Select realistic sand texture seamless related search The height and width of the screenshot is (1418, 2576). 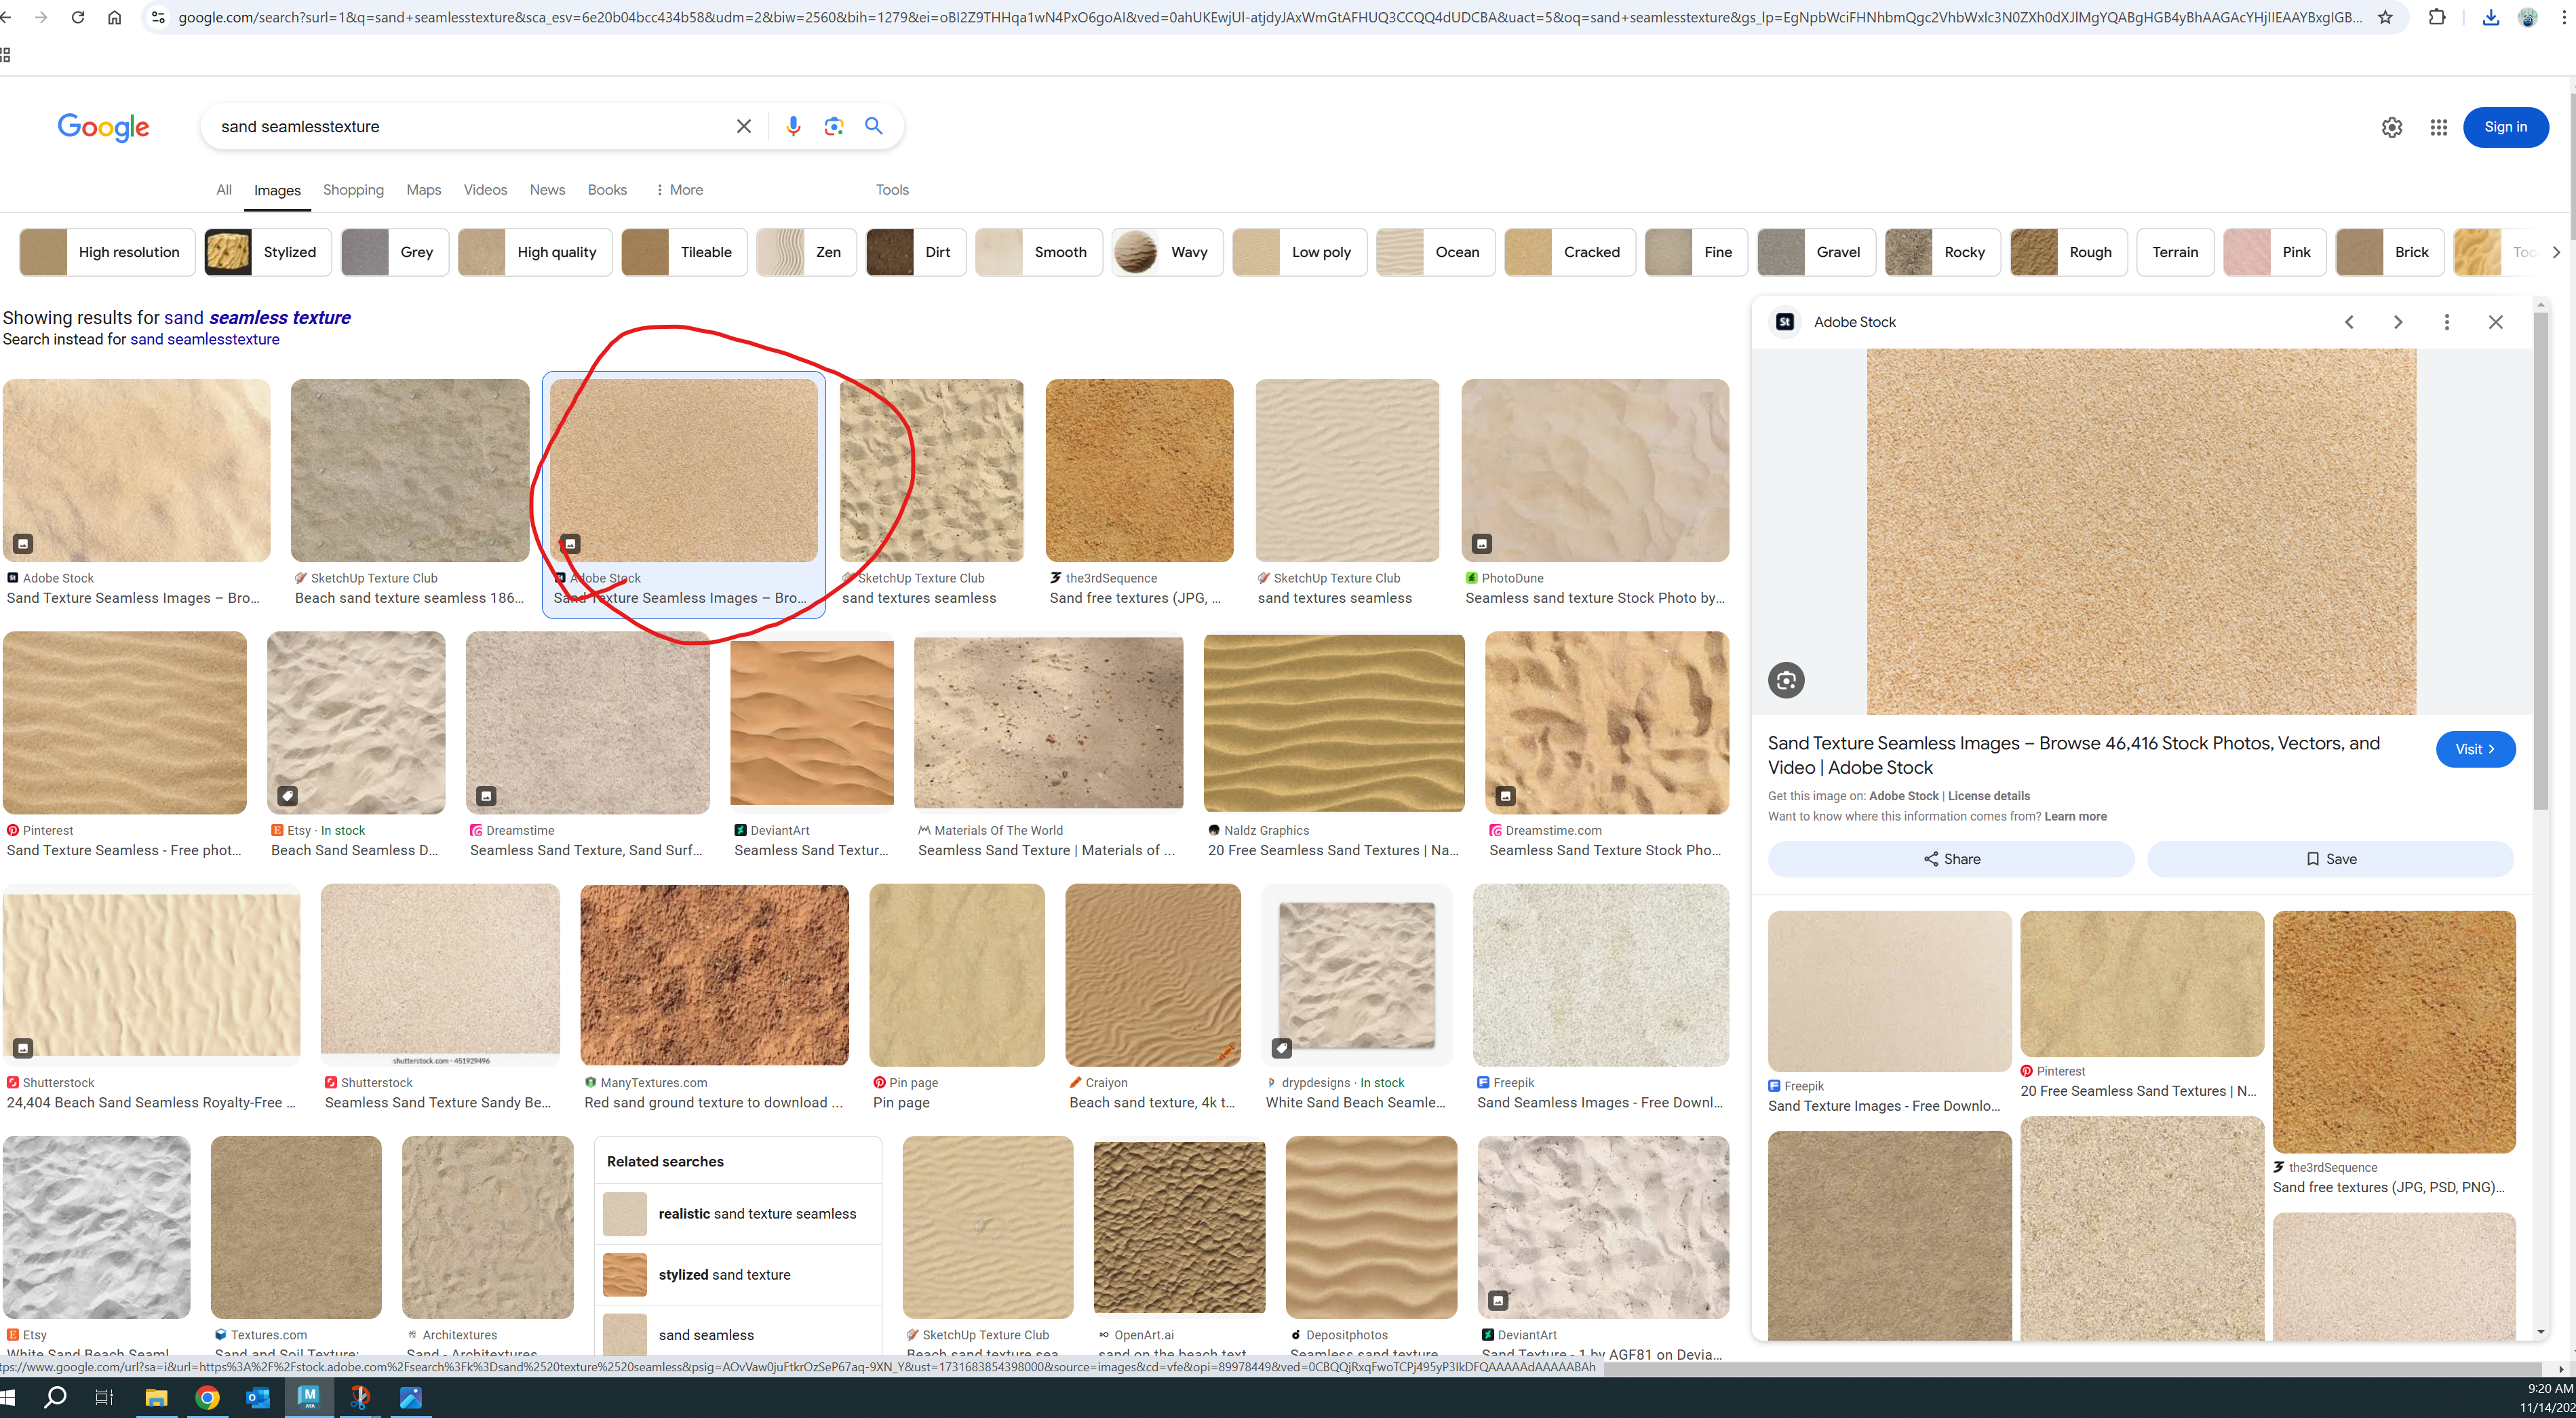point(738,1214)
